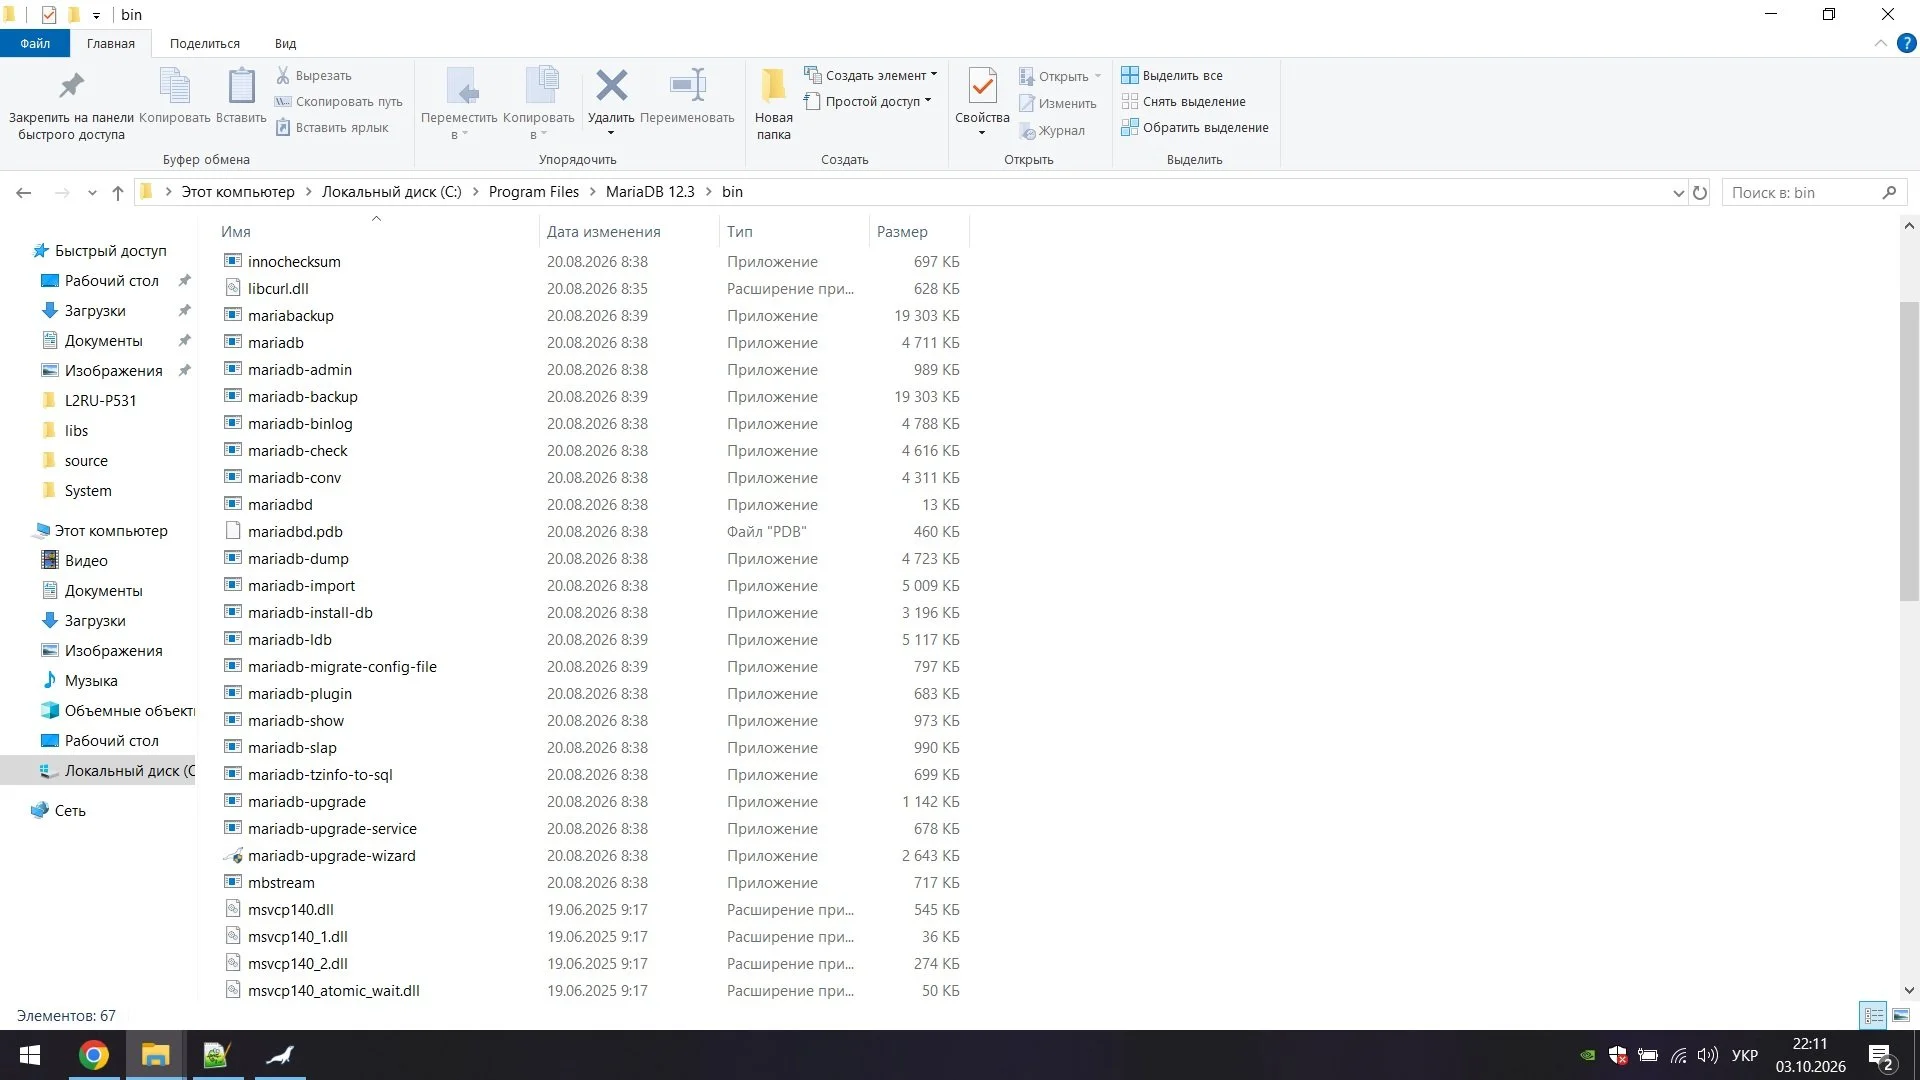This screenshot has height=1080, width=1920.
Task: Click Program Files in the address path
Action: point(533,191)
